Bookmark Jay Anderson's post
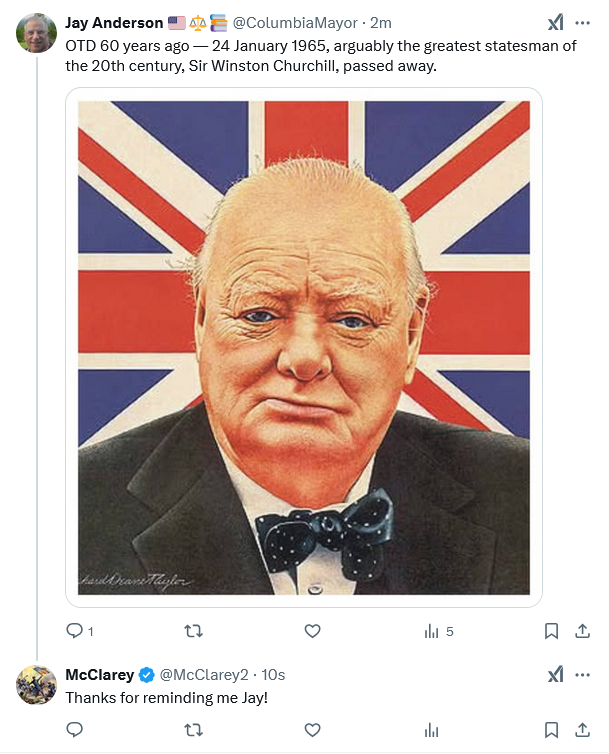This screenshot has height=754, width=609. pos(551,631)
